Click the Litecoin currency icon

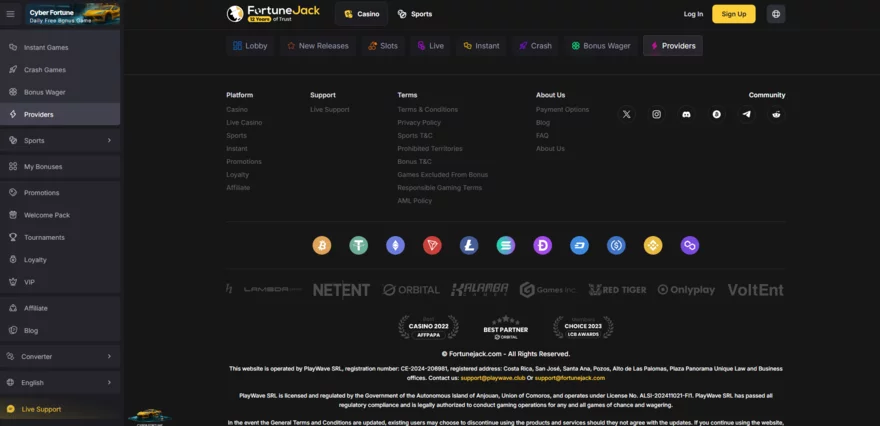469,245
